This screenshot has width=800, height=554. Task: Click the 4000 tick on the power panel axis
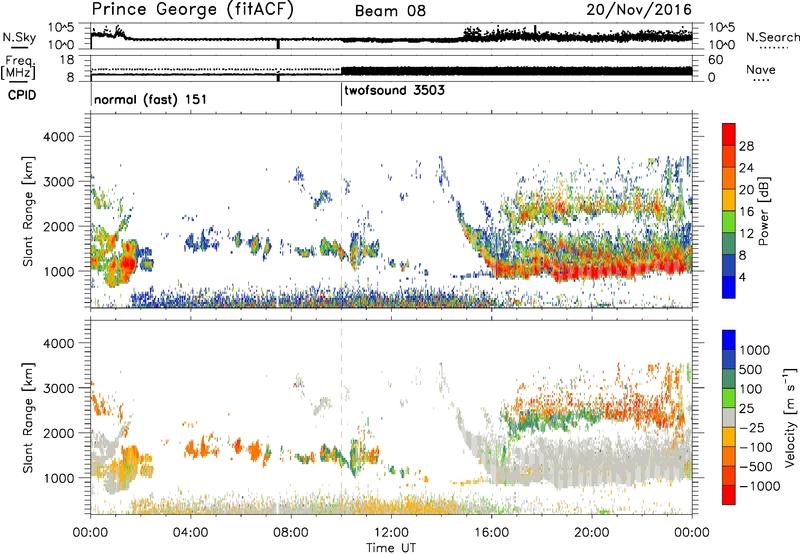tap(58, 137)
